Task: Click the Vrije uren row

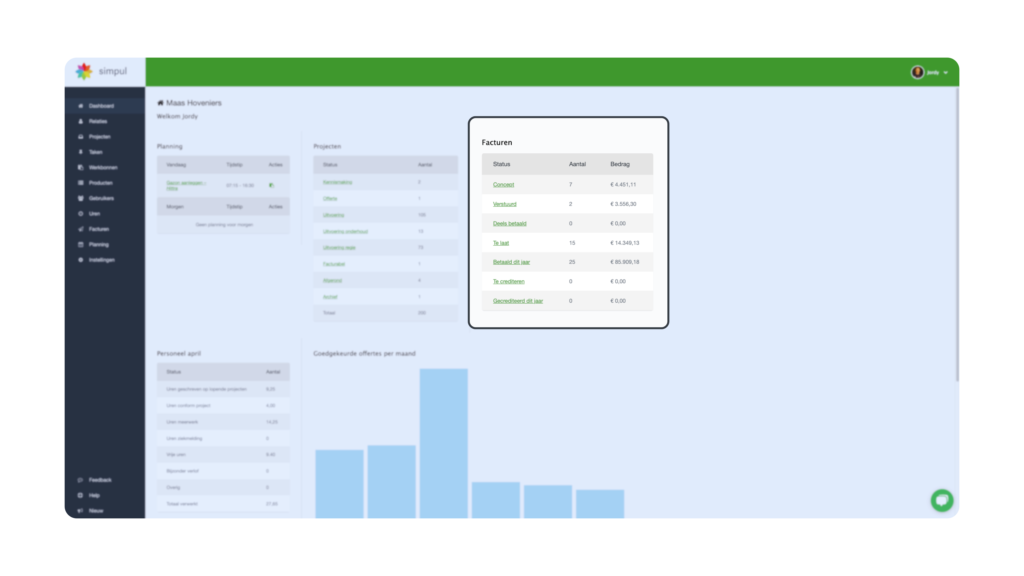Action: point(223,455)
